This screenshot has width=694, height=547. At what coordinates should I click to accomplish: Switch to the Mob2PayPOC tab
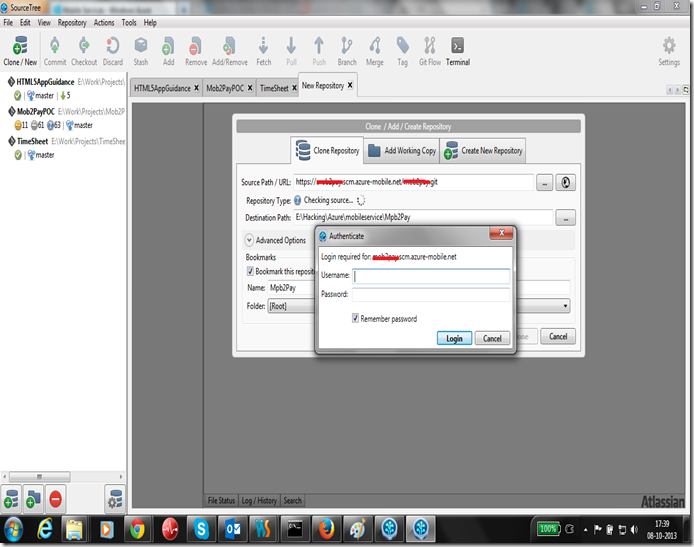pyautogui.click(x=225, y=88)
